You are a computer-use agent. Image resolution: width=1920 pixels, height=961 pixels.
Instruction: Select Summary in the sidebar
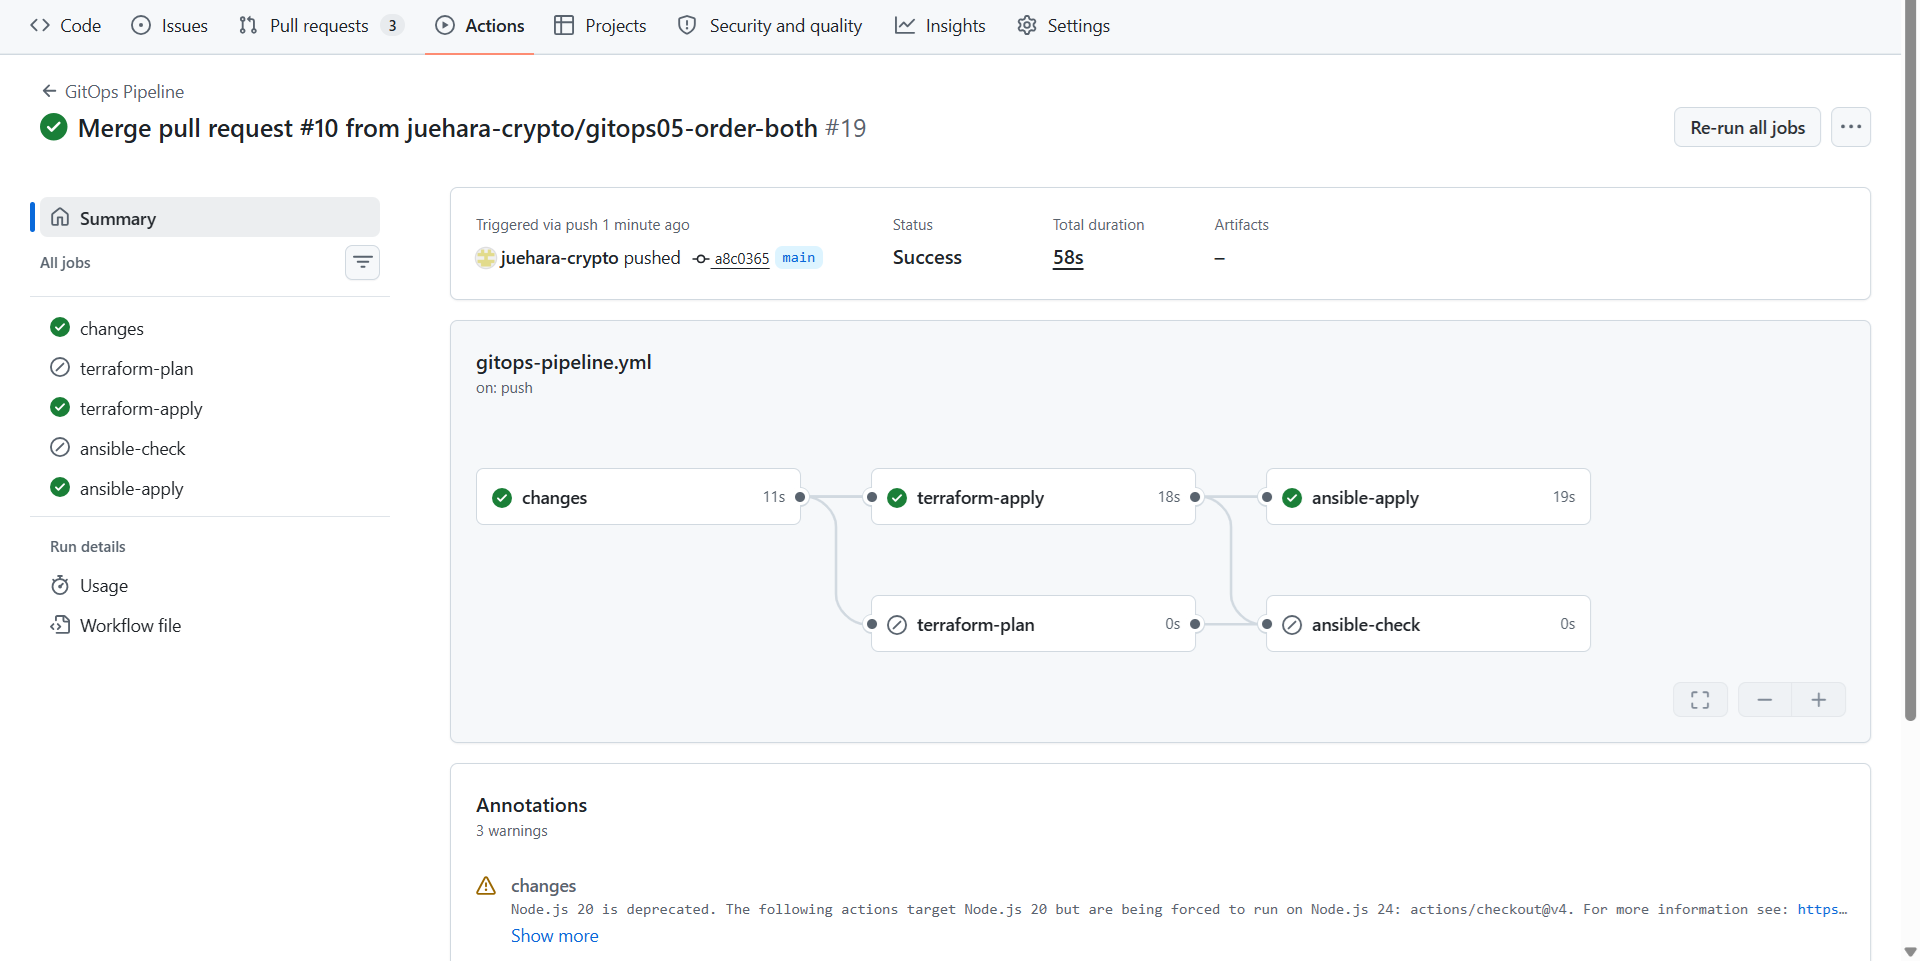210,218
